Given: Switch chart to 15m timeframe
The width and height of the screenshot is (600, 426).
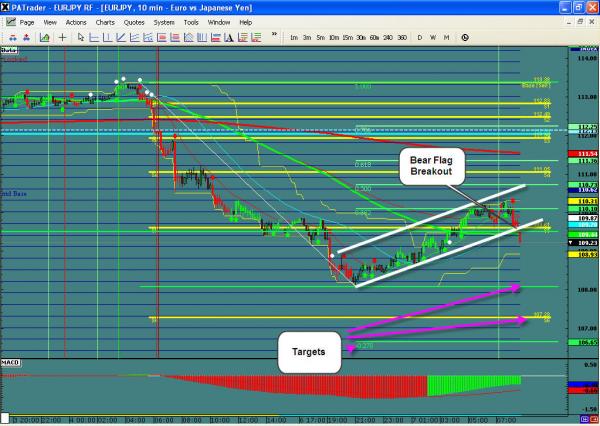Looking at the screenshot, I should [347, 37].
